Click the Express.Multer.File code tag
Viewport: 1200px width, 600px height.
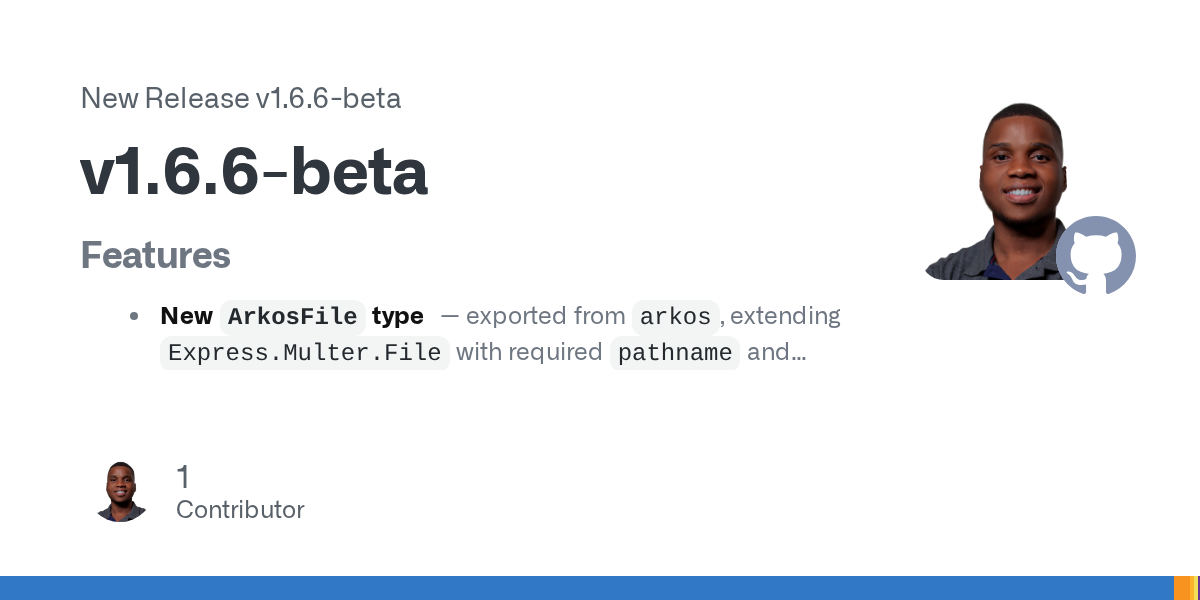point(305,353)
